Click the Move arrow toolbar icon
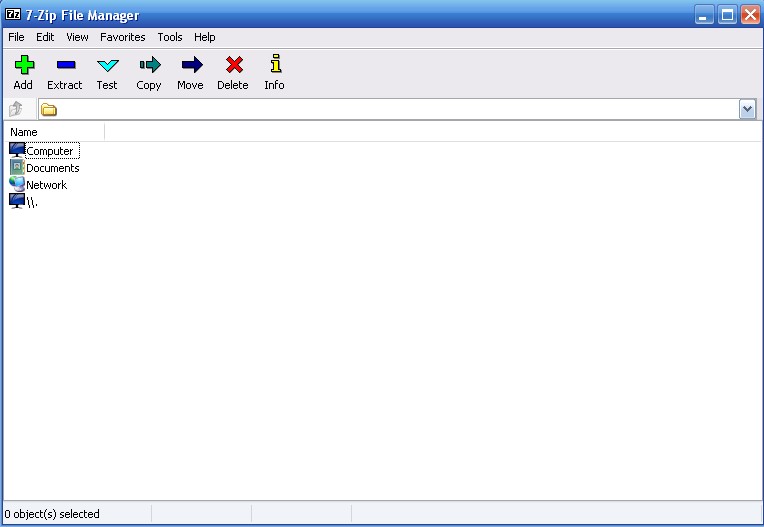Screen dimensions: 764x527 (190, 66)
